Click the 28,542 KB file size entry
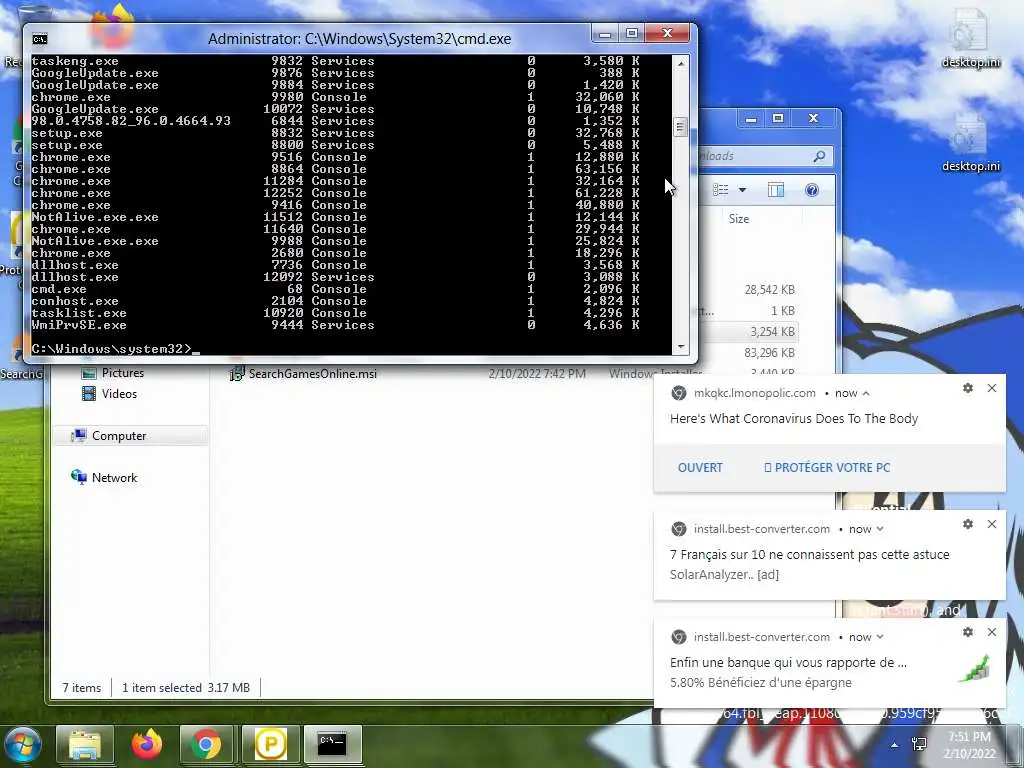The height and width of the screenshot is (768, 1024). pyautogui.click(x=769, y=290)
